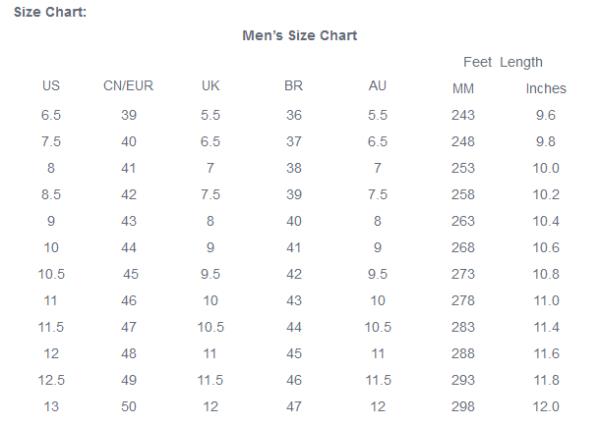Image resolution: width=600 pixels, height=425 pixels.
Task: Click the US column header
Action: click(x=50, y=88)
